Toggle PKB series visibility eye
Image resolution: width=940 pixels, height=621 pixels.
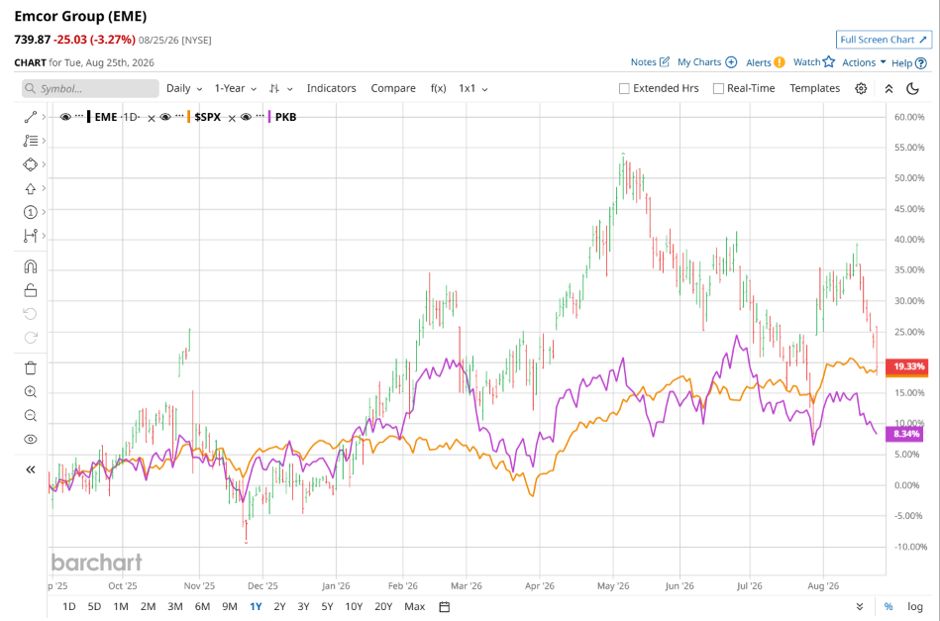click(246, 117)
